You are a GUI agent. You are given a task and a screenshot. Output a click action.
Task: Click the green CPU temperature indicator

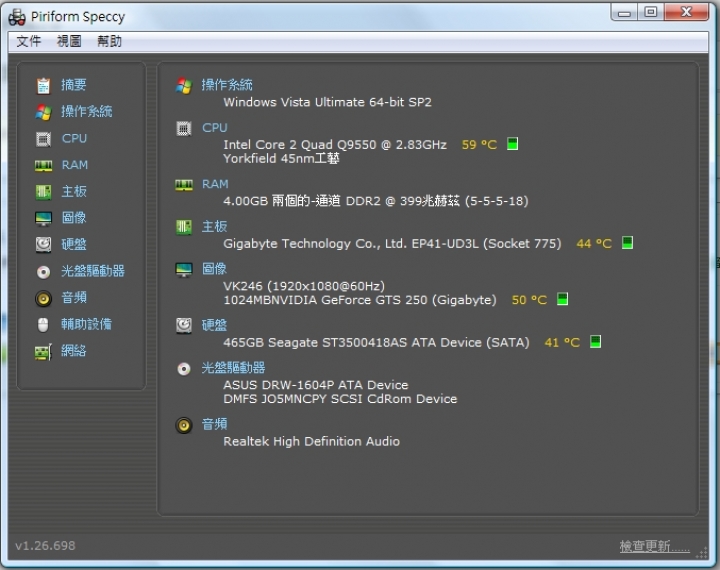coord(512,144)
